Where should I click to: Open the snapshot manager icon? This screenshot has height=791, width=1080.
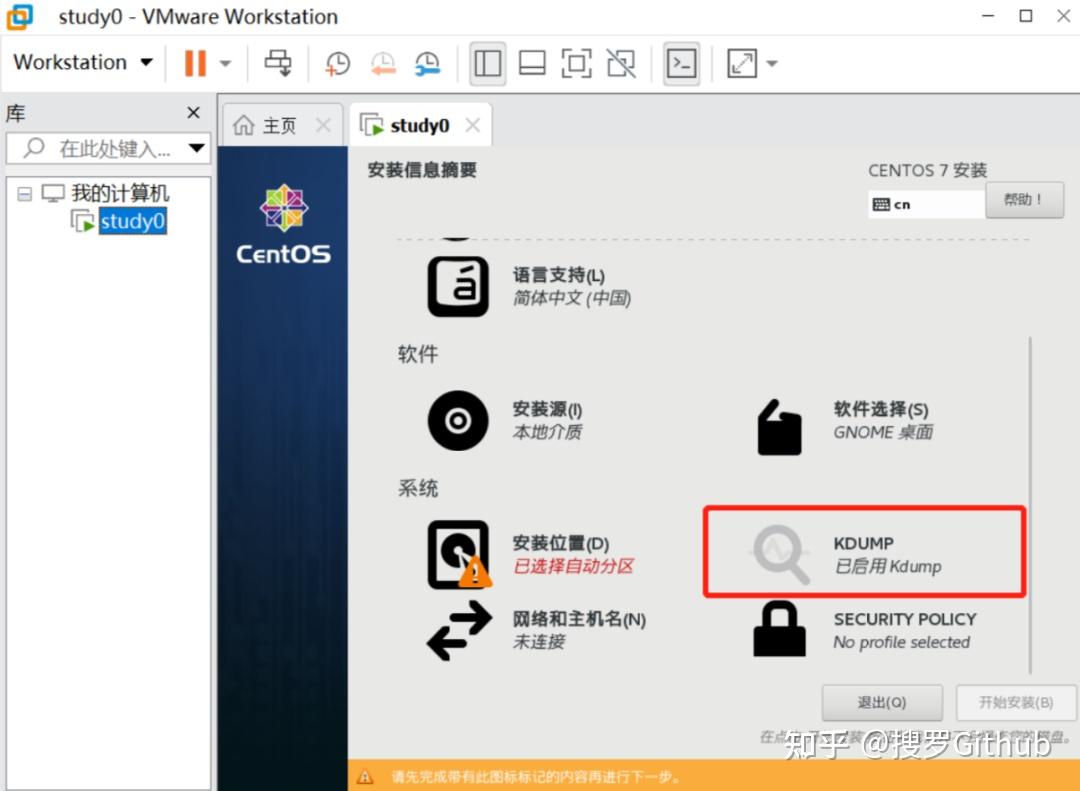pyautogui.click(x=428, y=63)
